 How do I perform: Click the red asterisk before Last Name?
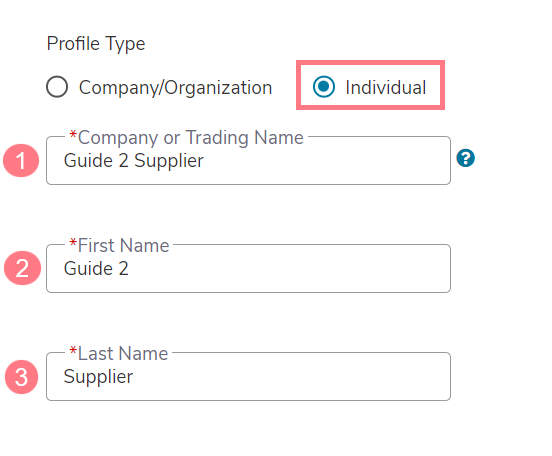[x=73, y=350]
